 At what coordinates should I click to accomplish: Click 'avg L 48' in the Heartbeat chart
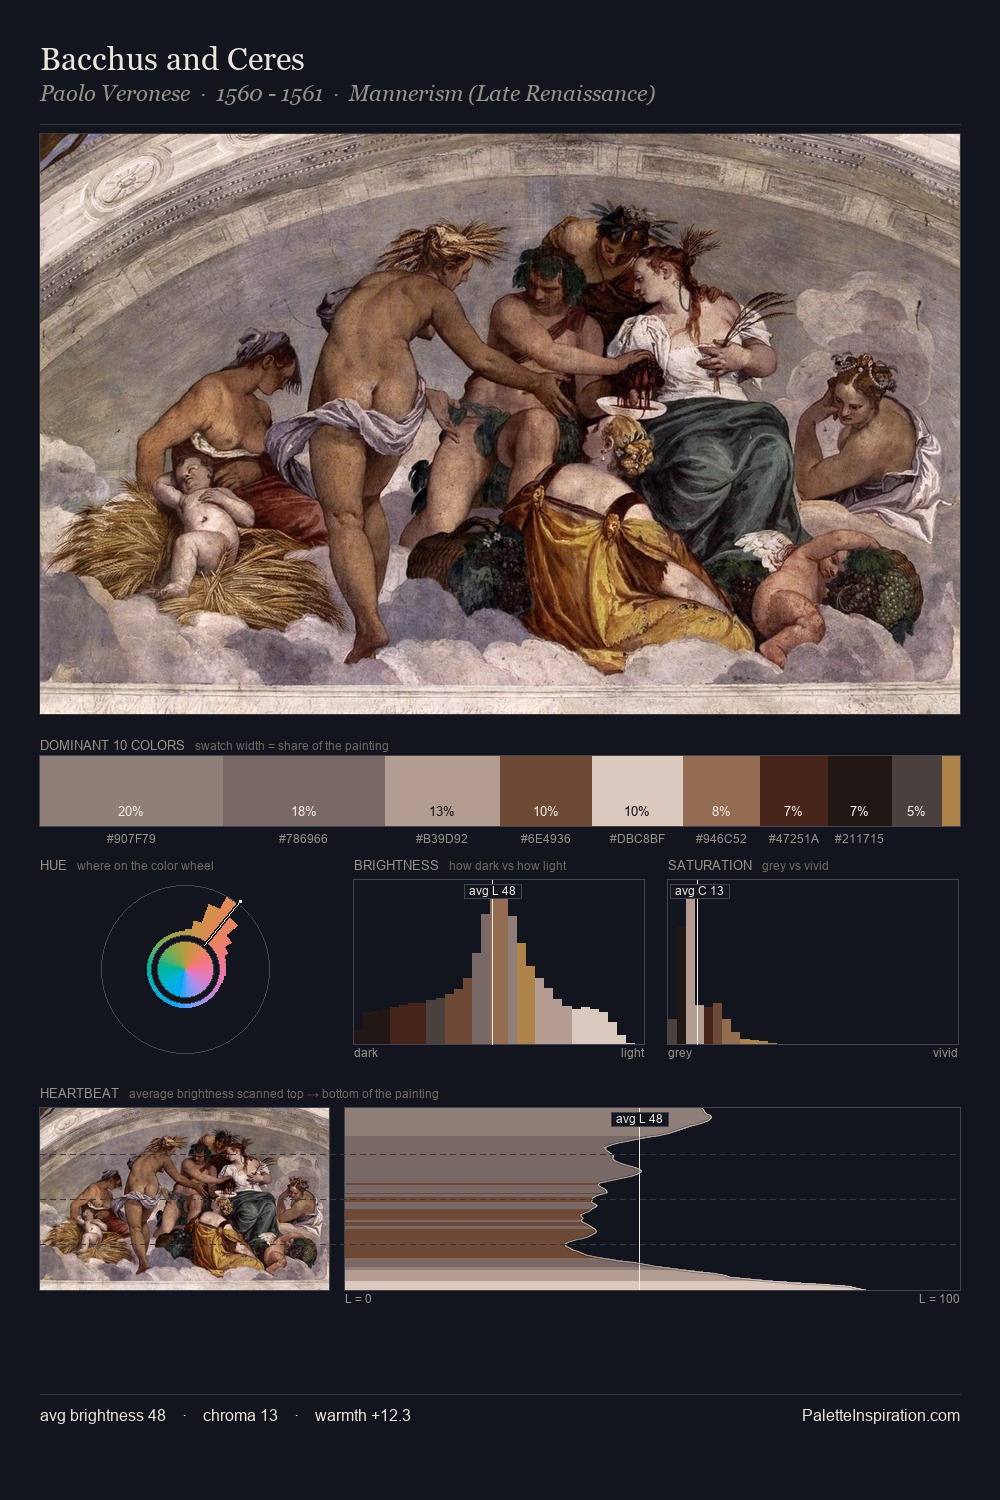639,1119
